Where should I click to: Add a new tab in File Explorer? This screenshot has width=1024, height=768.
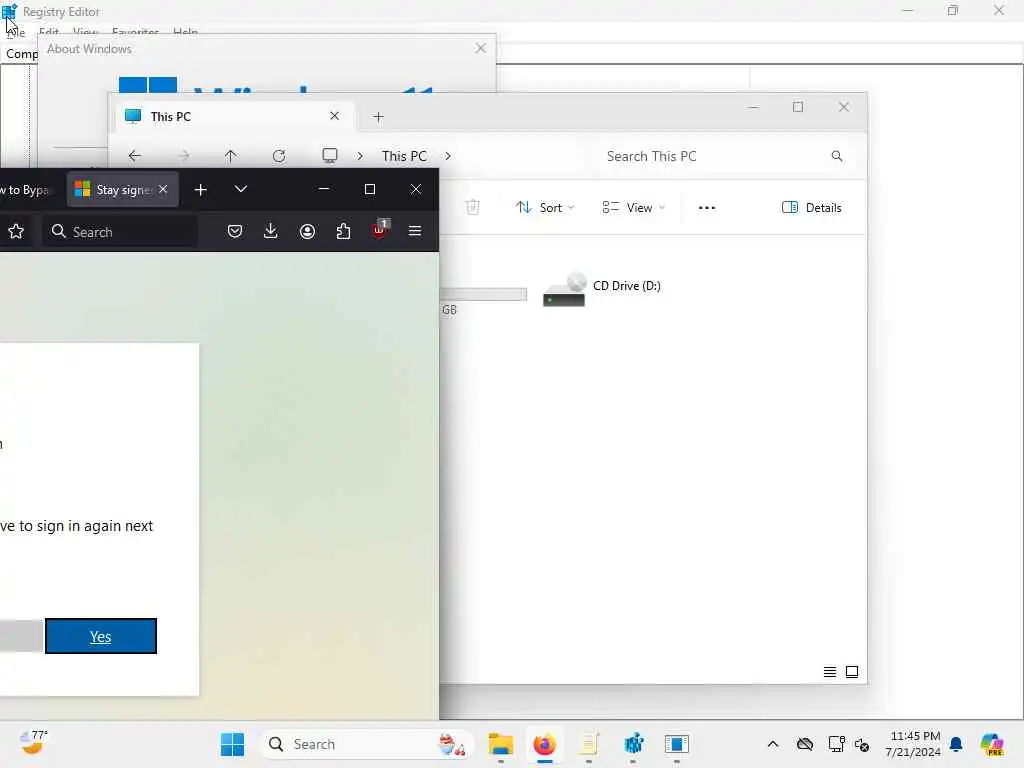point(378,117)
